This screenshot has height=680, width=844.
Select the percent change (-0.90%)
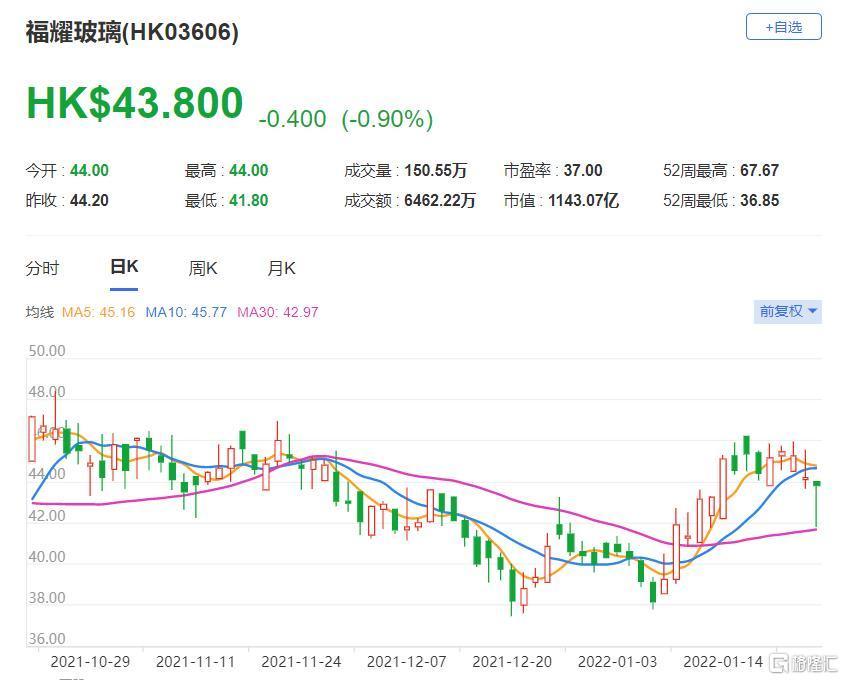click(387, 119)
